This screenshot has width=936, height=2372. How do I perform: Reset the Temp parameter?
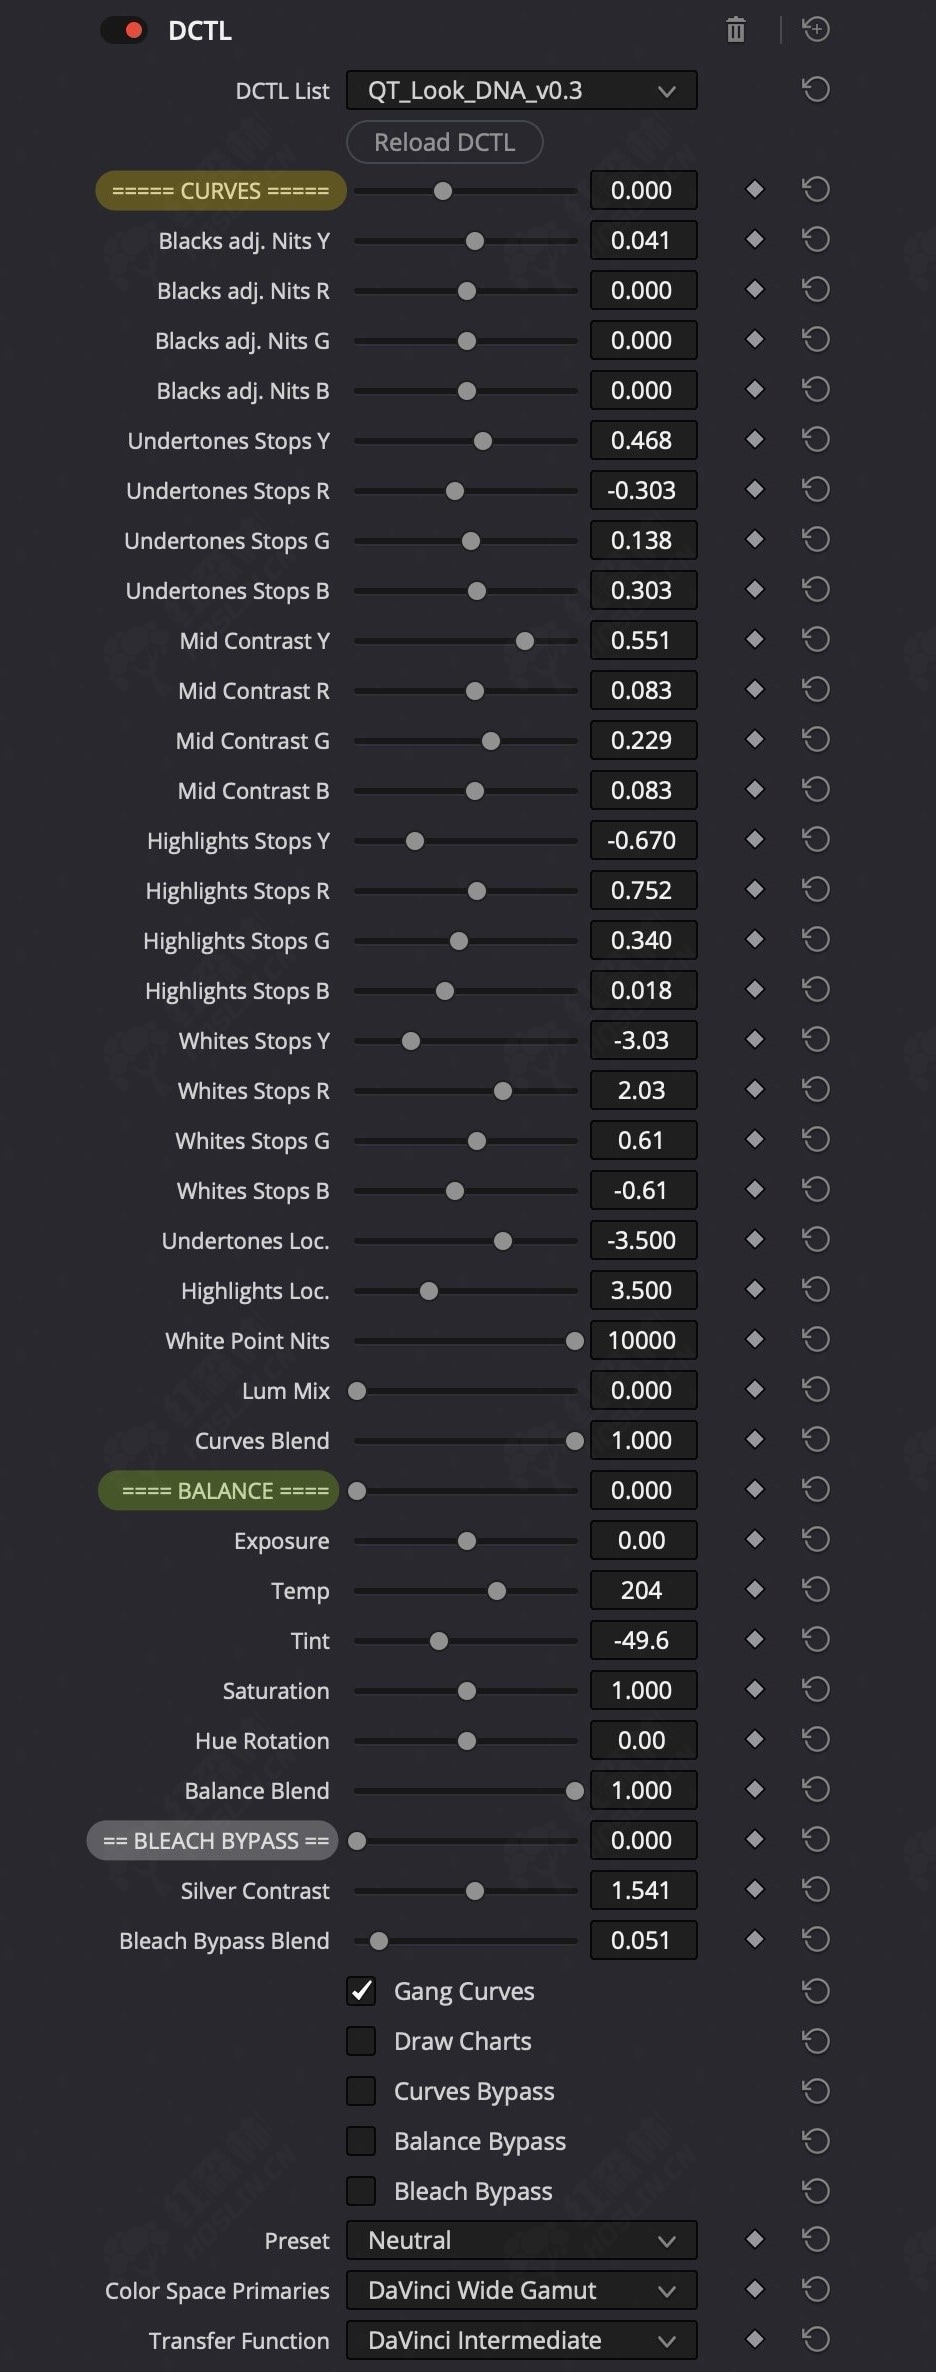(816, 1590)
